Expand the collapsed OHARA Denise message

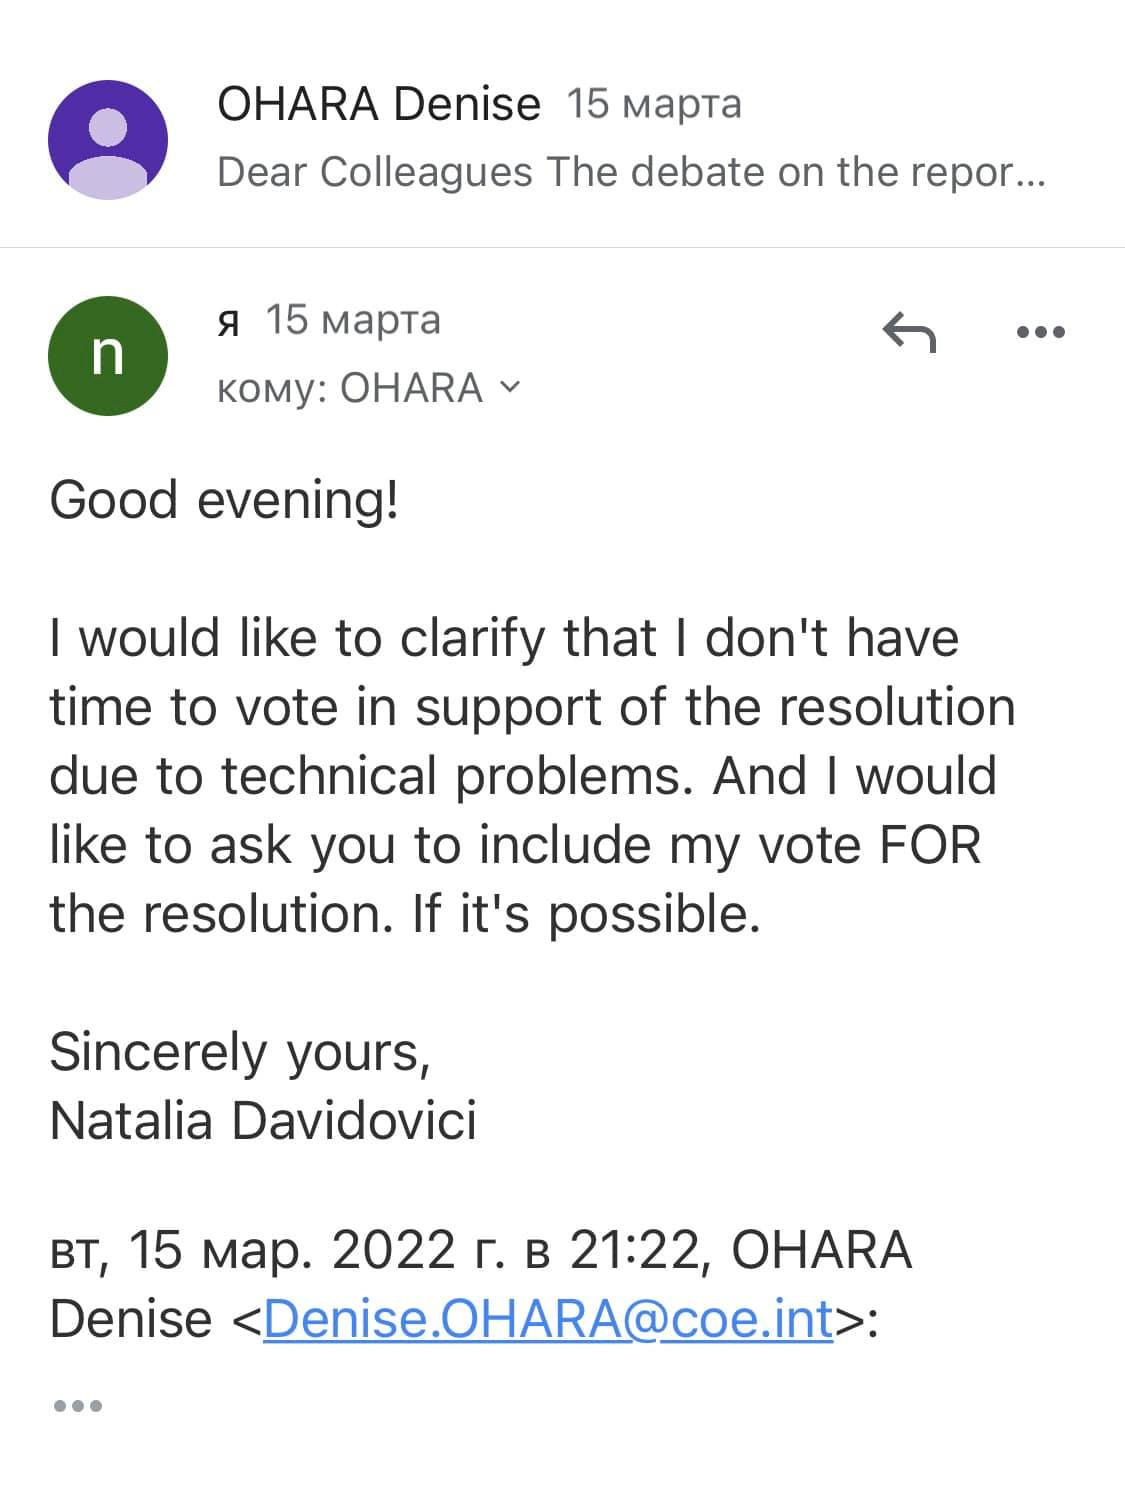pyautogui.click(x=562, y=139)
